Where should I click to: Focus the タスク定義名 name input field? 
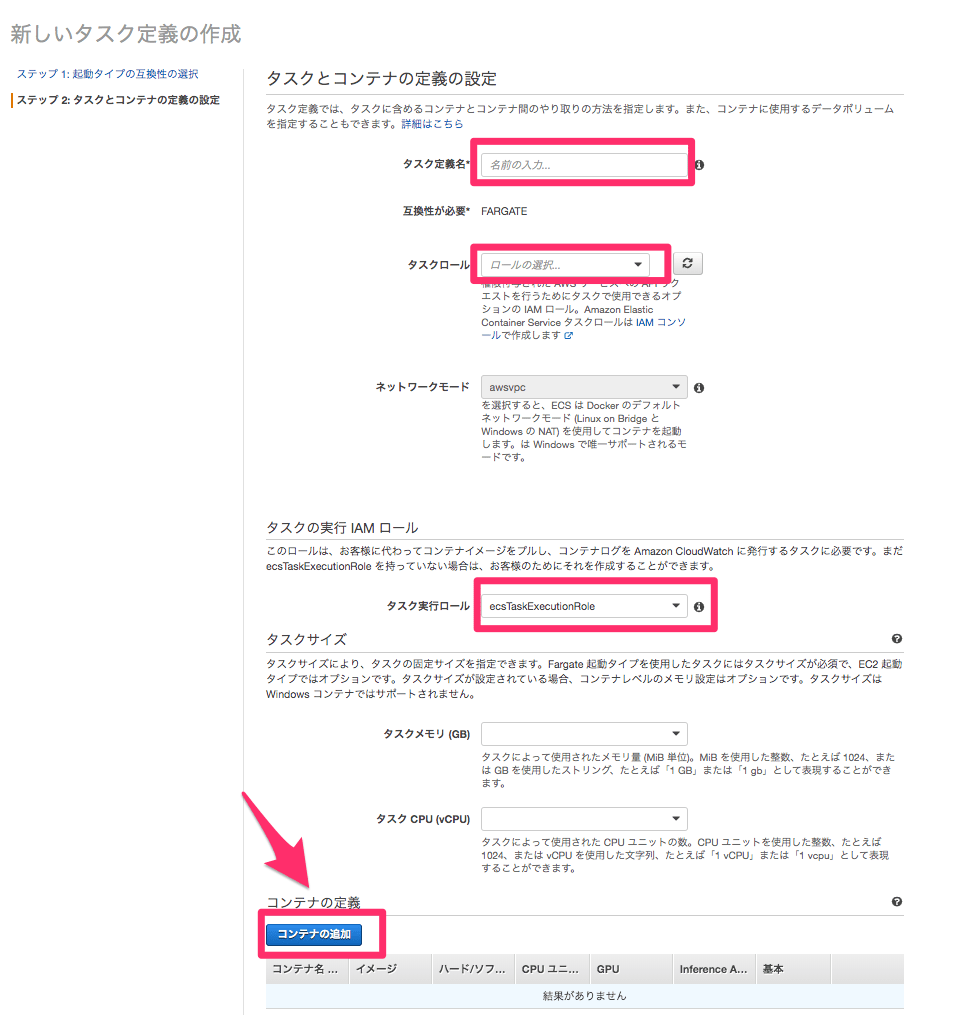point(583,165)
